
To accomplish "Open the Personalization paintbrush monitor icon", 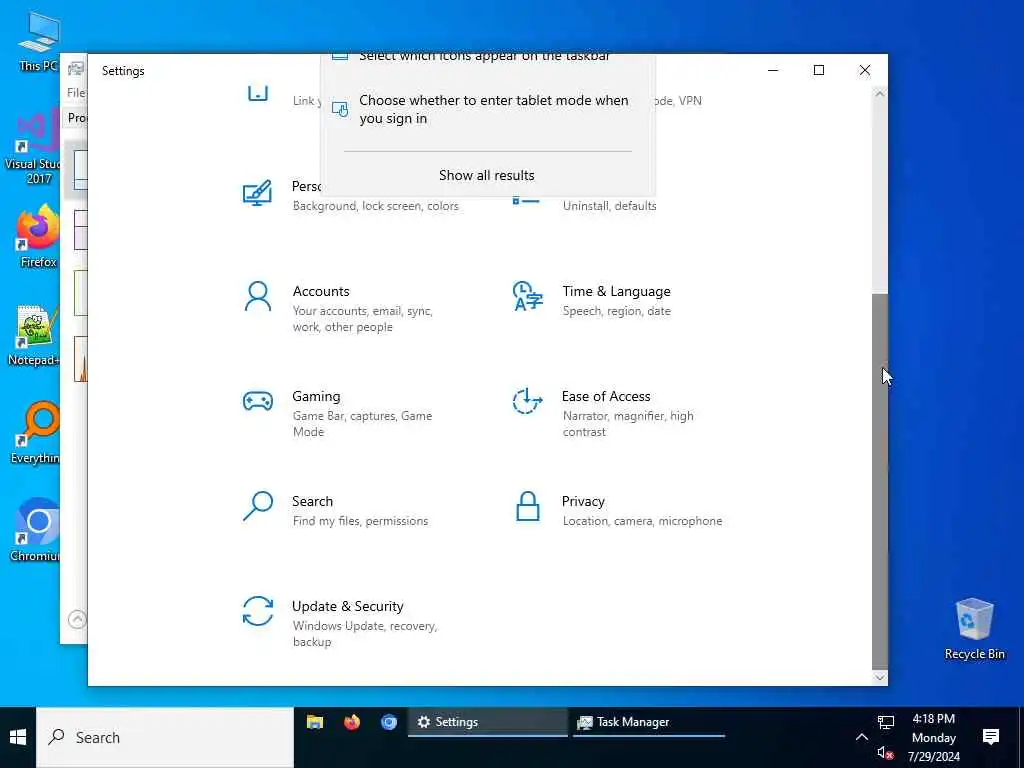I will [257, 193].
